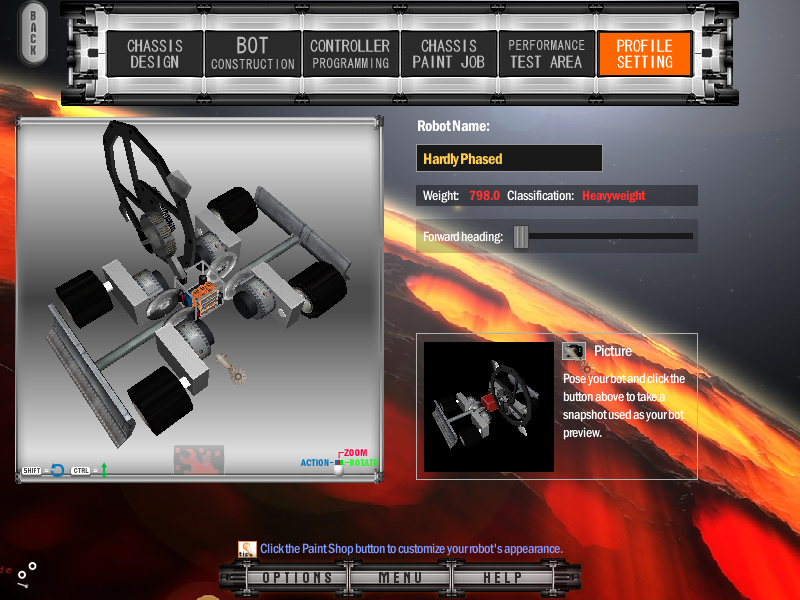The height and width of the screenshot is (600, 800).
Task: Open the Help screen
Action: 503,578
